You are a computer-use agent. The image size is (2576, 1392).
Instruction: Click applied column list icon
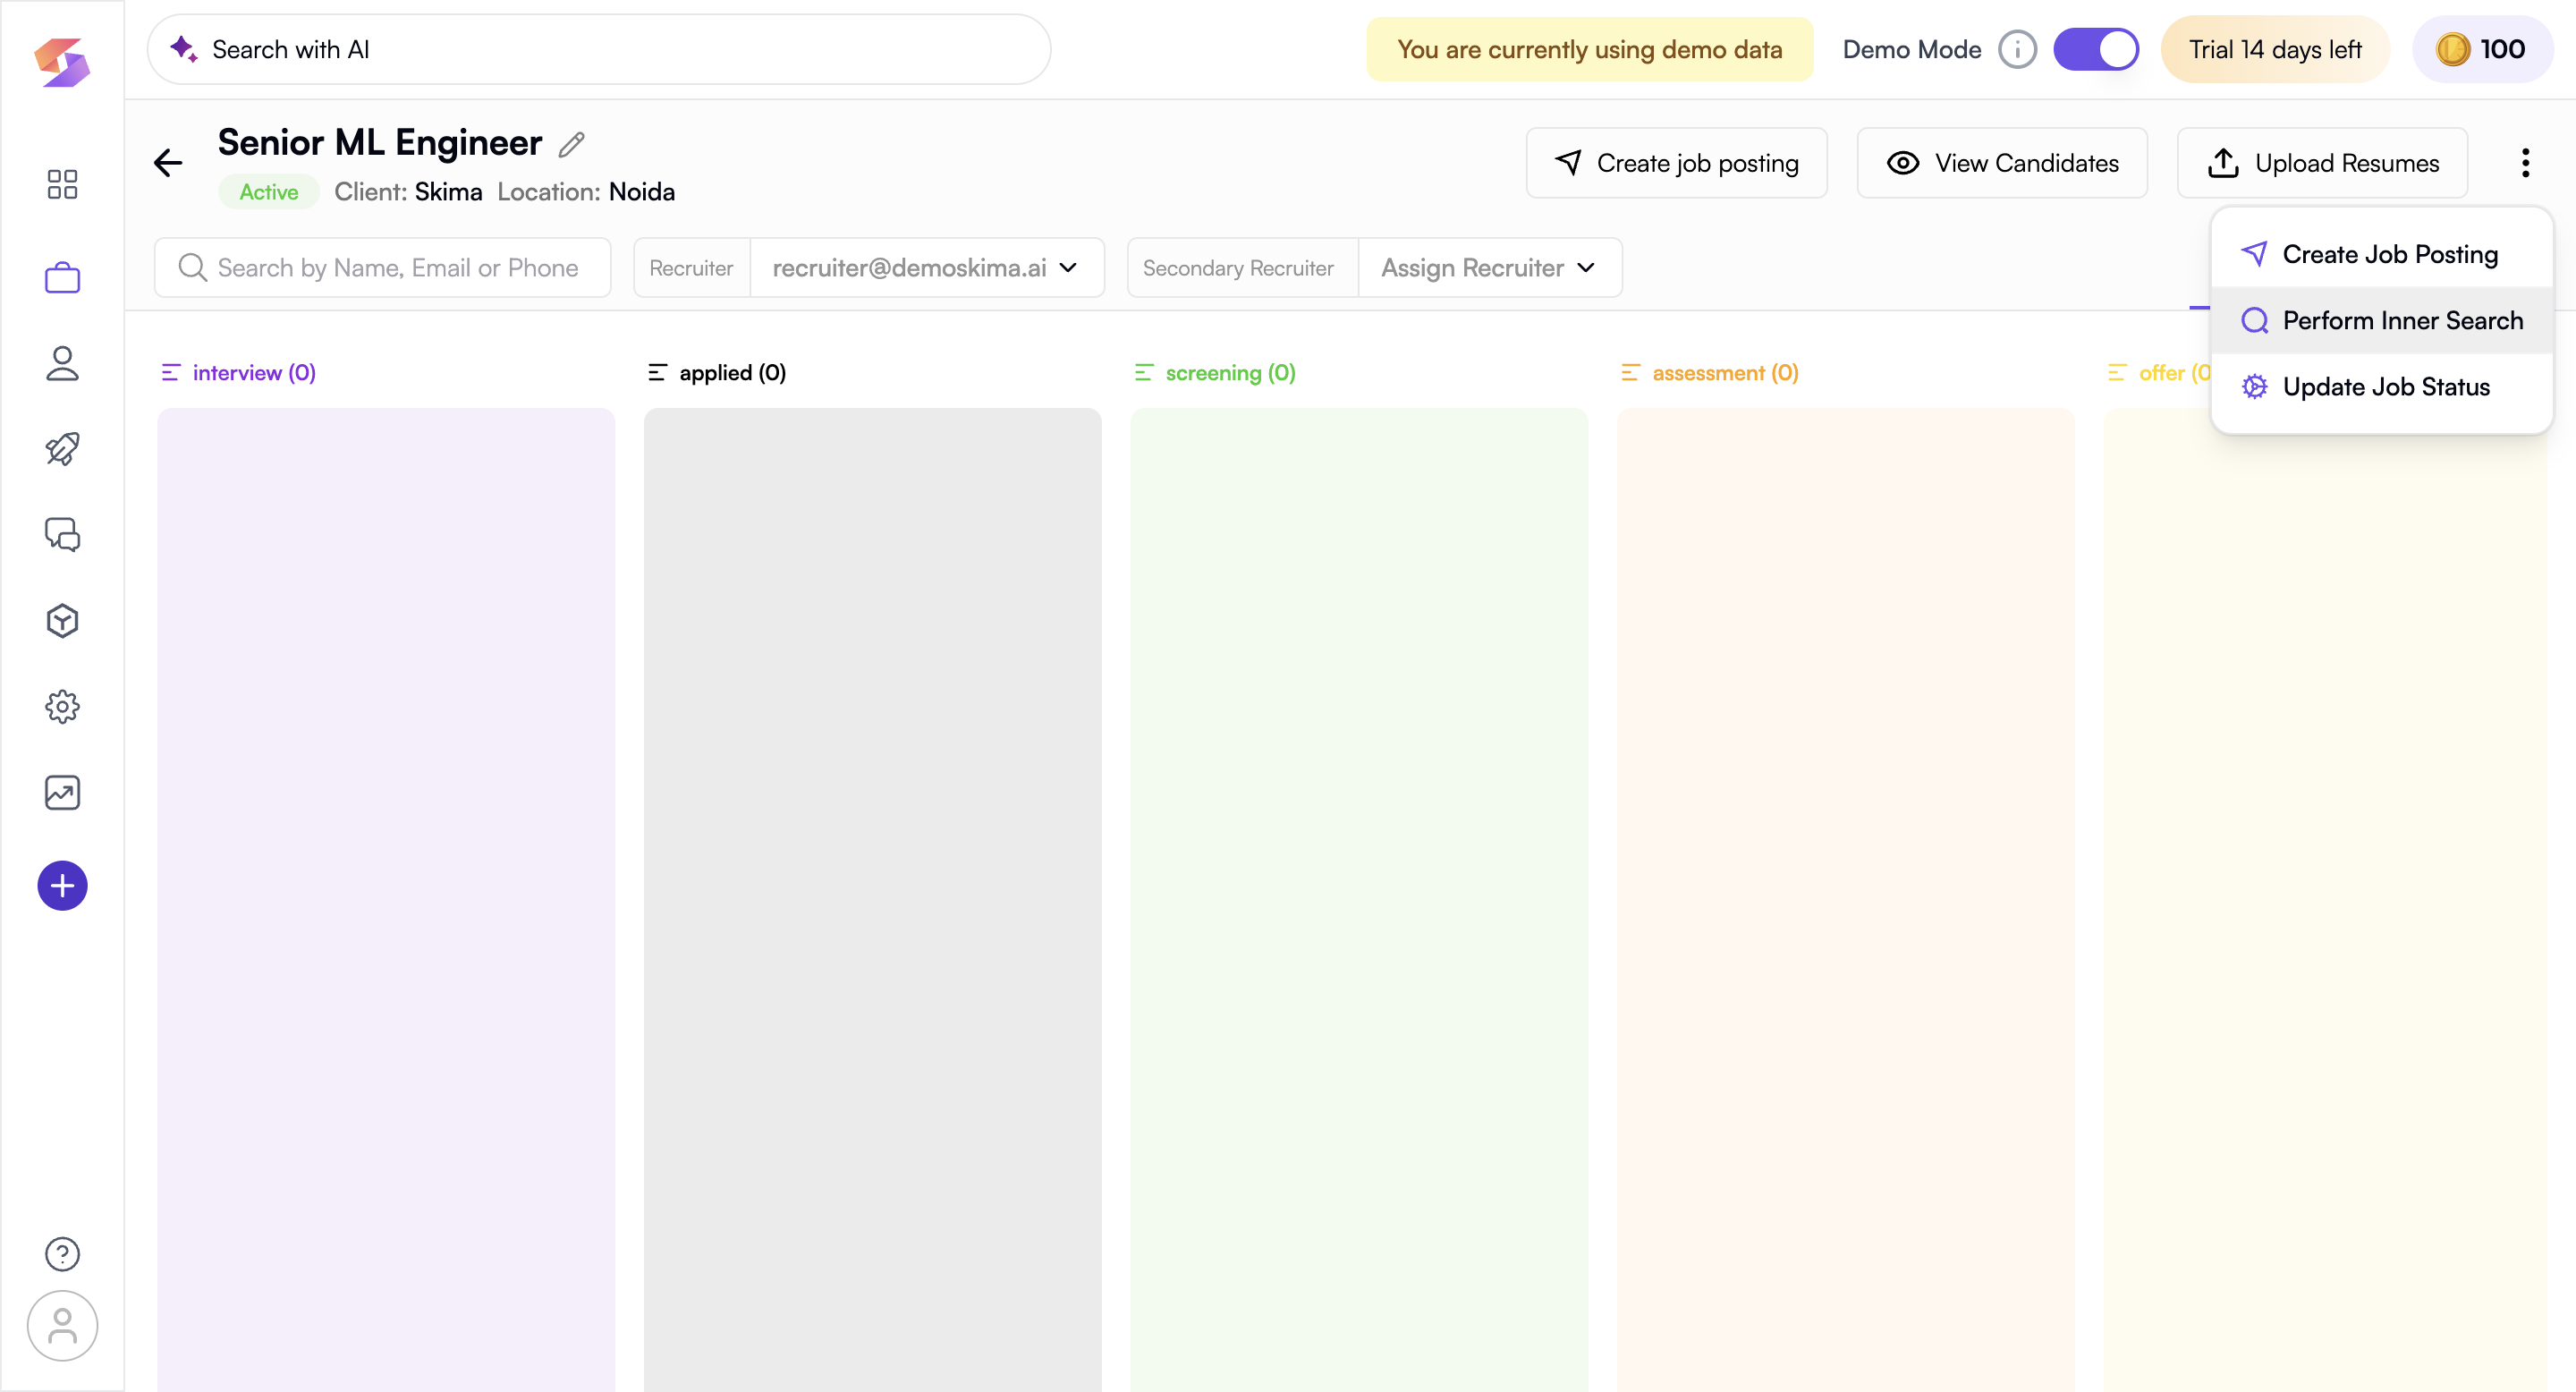657,372
